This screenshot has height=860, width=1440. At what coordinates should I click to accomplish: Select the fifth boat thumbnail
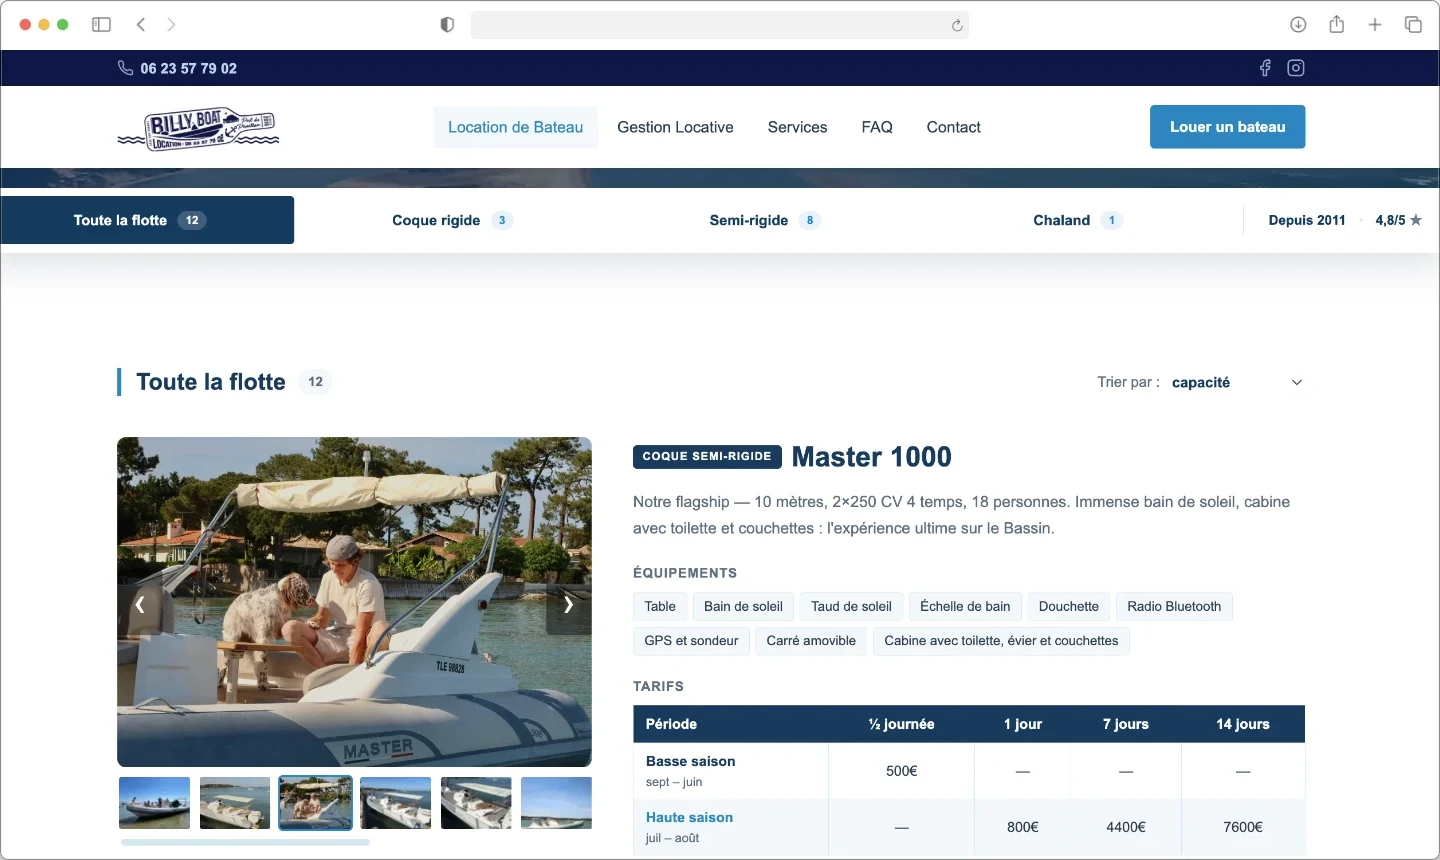(x=476, y=803)
